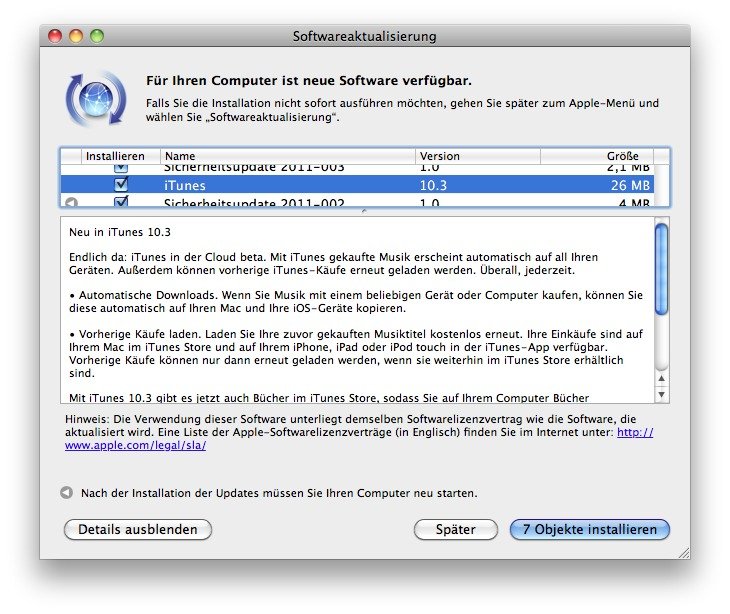This screenshot has width=730, height=614.
Task: Click the restart-required icon beside the restart notice
Action: point(67,493)
